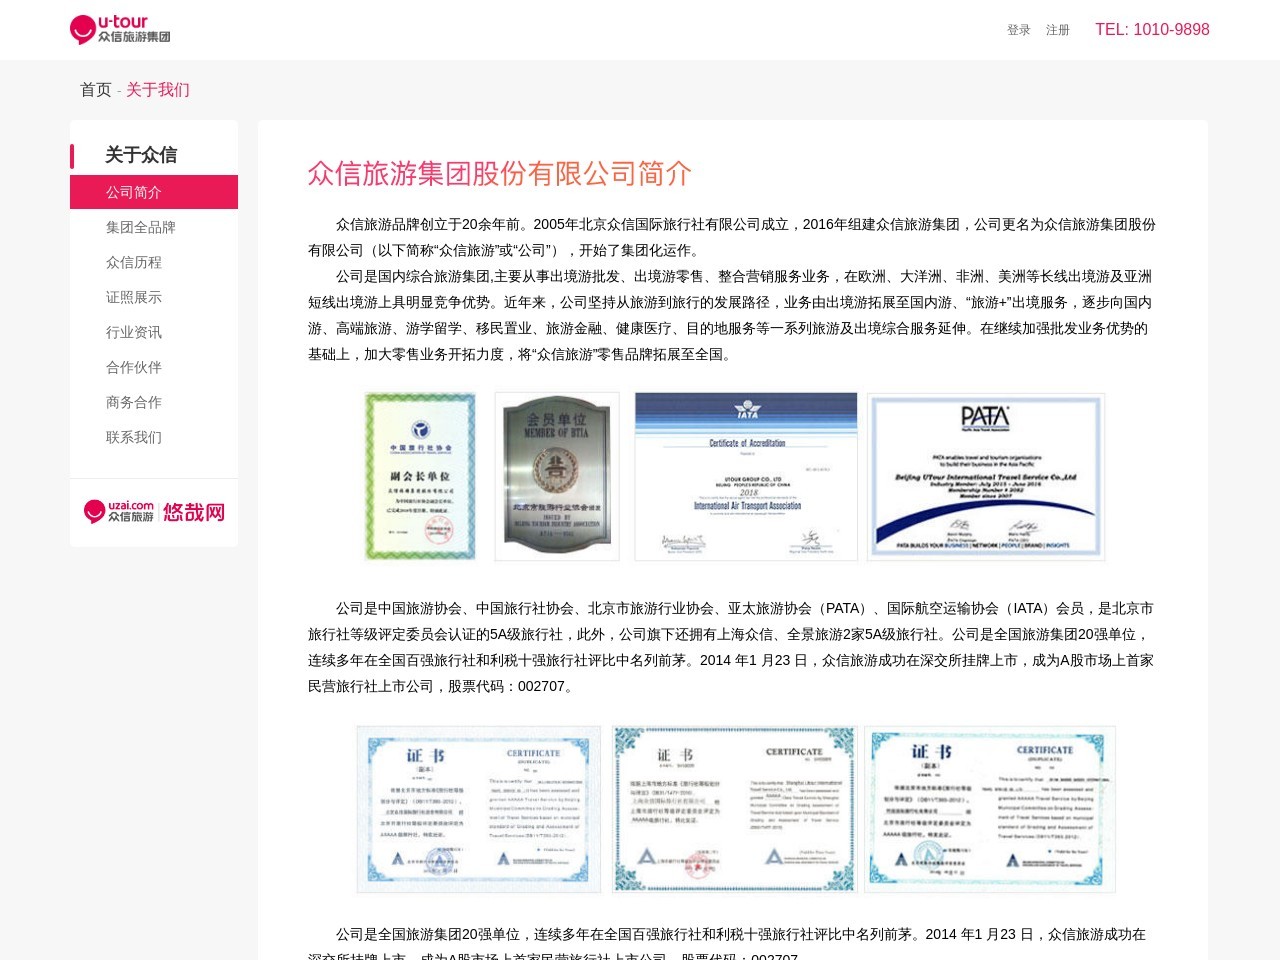
Task: View the 会员单位 Member of BTIA plaque image
Action: (x=557, y=476)
